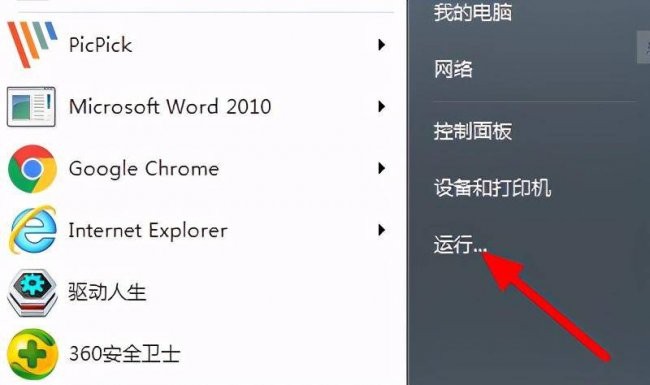Image resolution: width=650 pixels, height=385 pixels.
Task: Launch the Google Chrome icon
Action: (32, 169)
